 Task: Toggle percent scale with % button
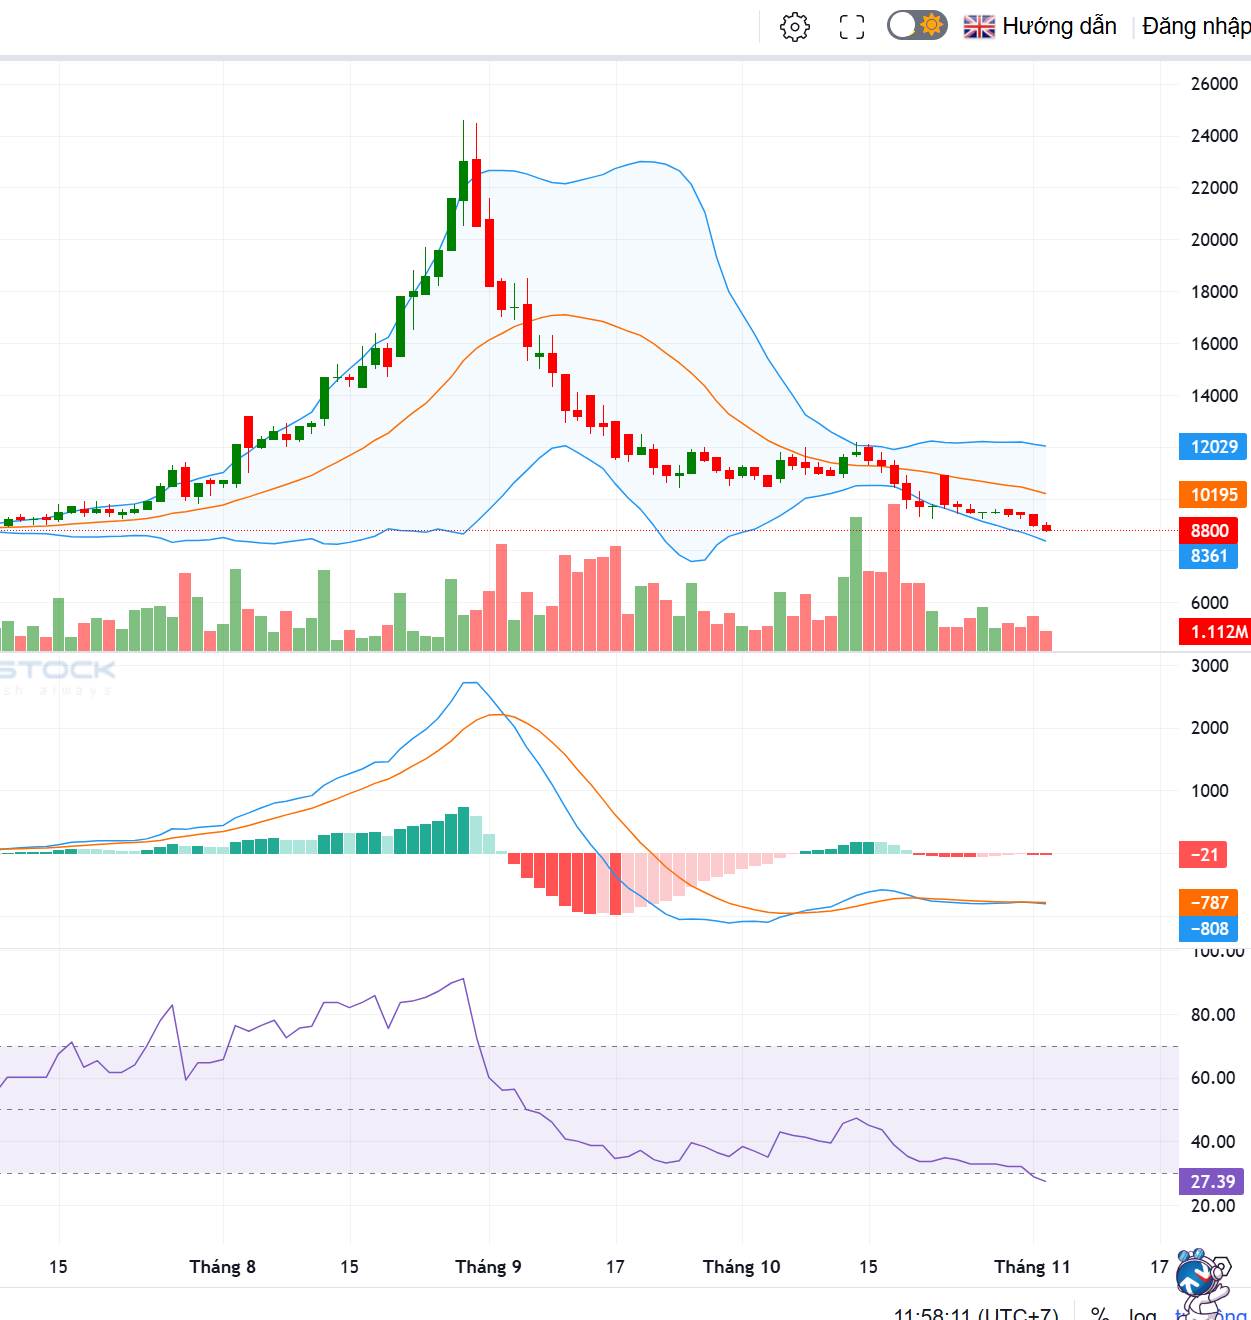coord(1100,1313)
